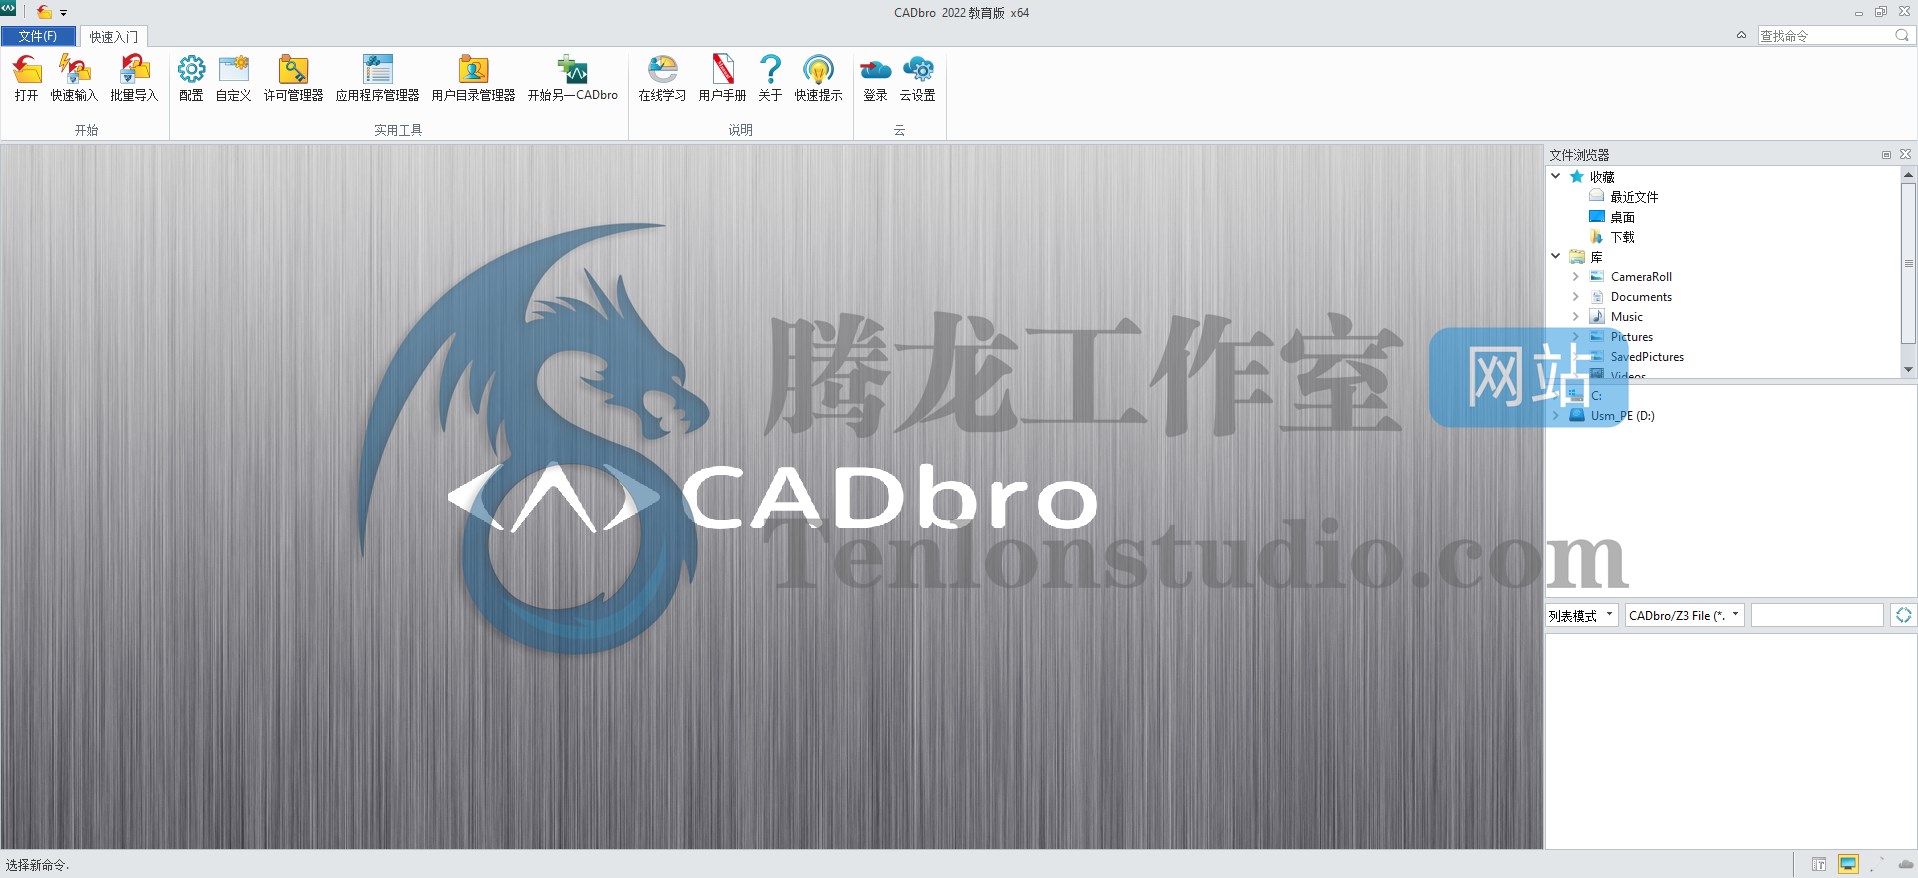Viewport: 1918px width, 878px height.
Task: Click the file tree vertical scrollbar thumb
Action: tap(1908, 263)
